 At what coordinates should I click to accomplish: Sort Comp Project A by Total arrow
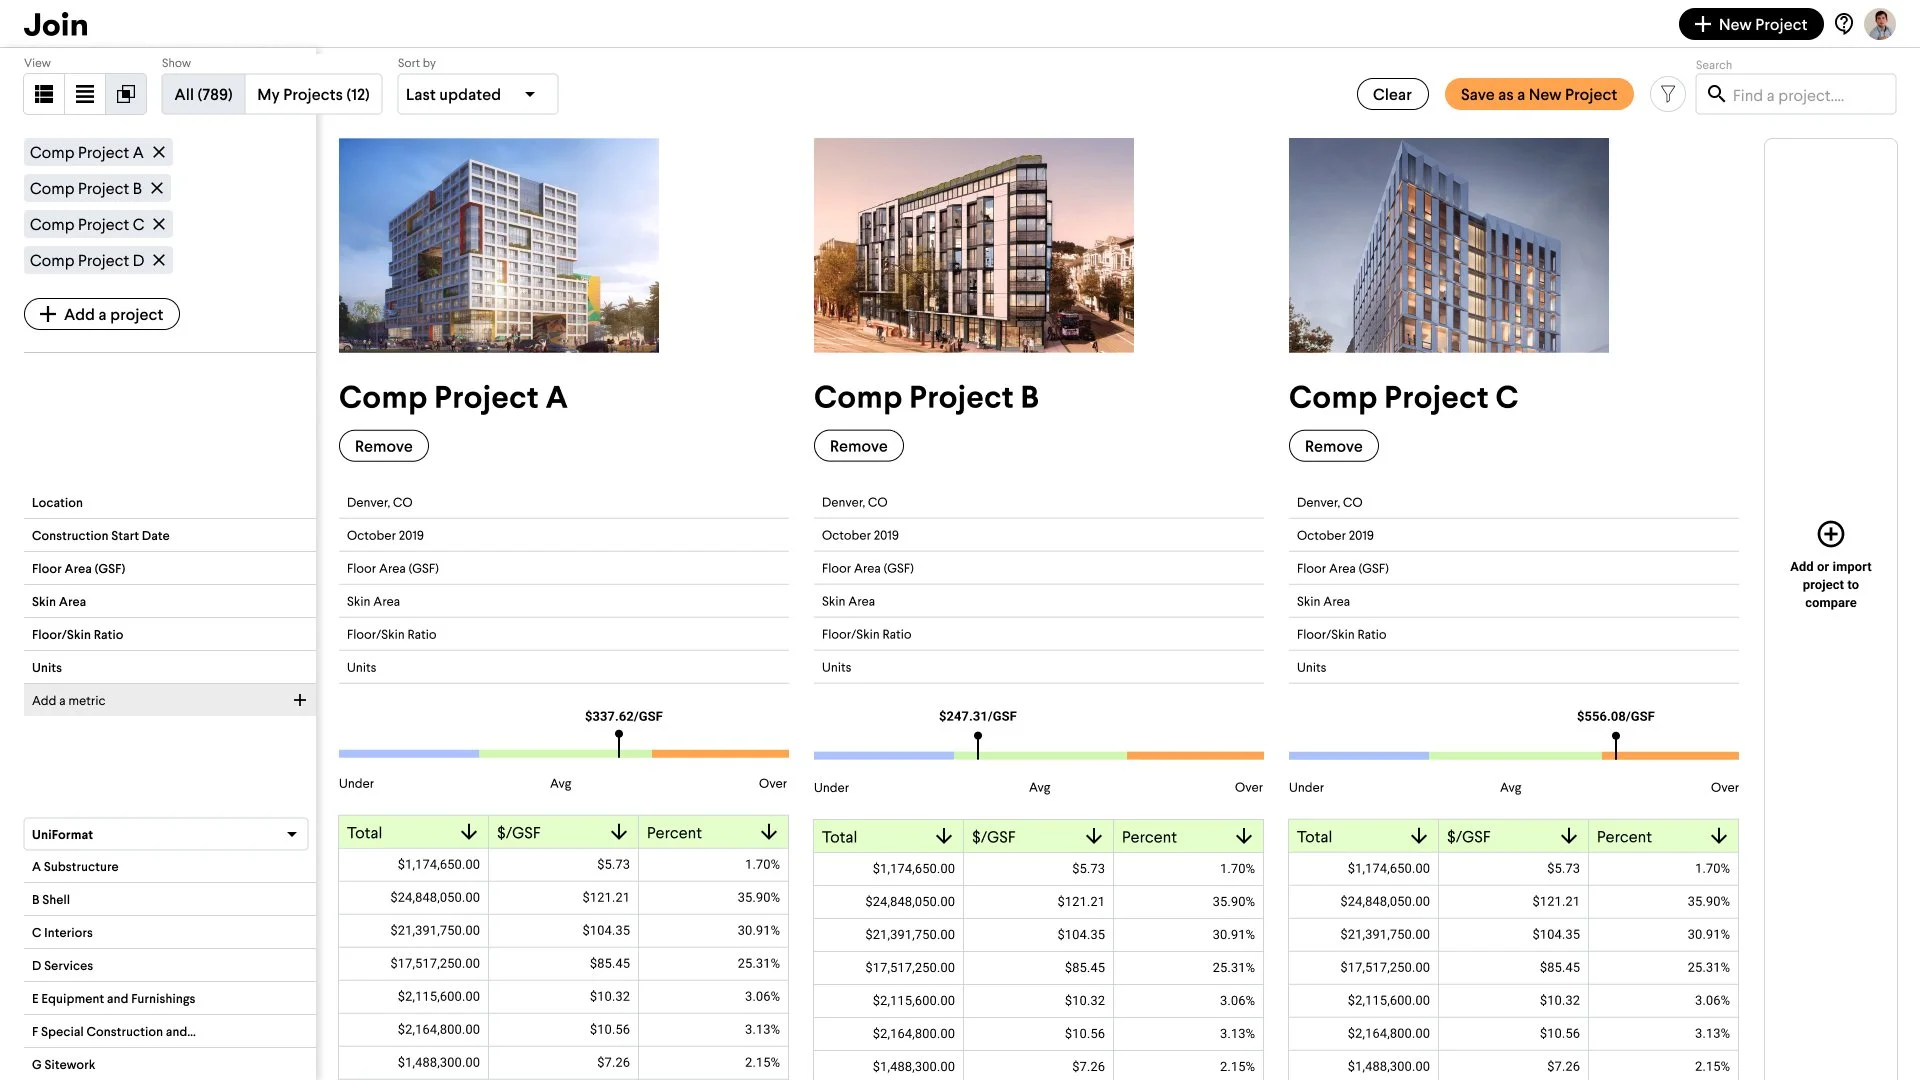[468, 832]
